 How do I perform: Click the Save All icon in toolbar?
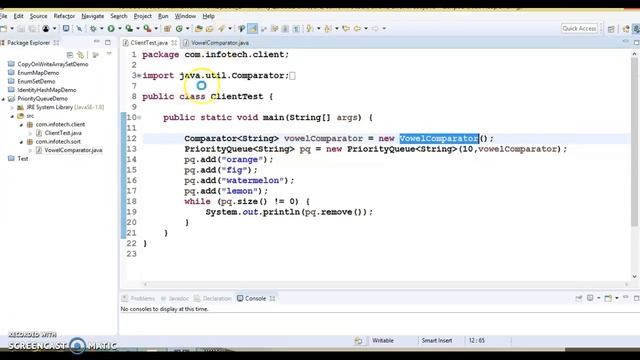pyautogui.click(x=32, y=29)
